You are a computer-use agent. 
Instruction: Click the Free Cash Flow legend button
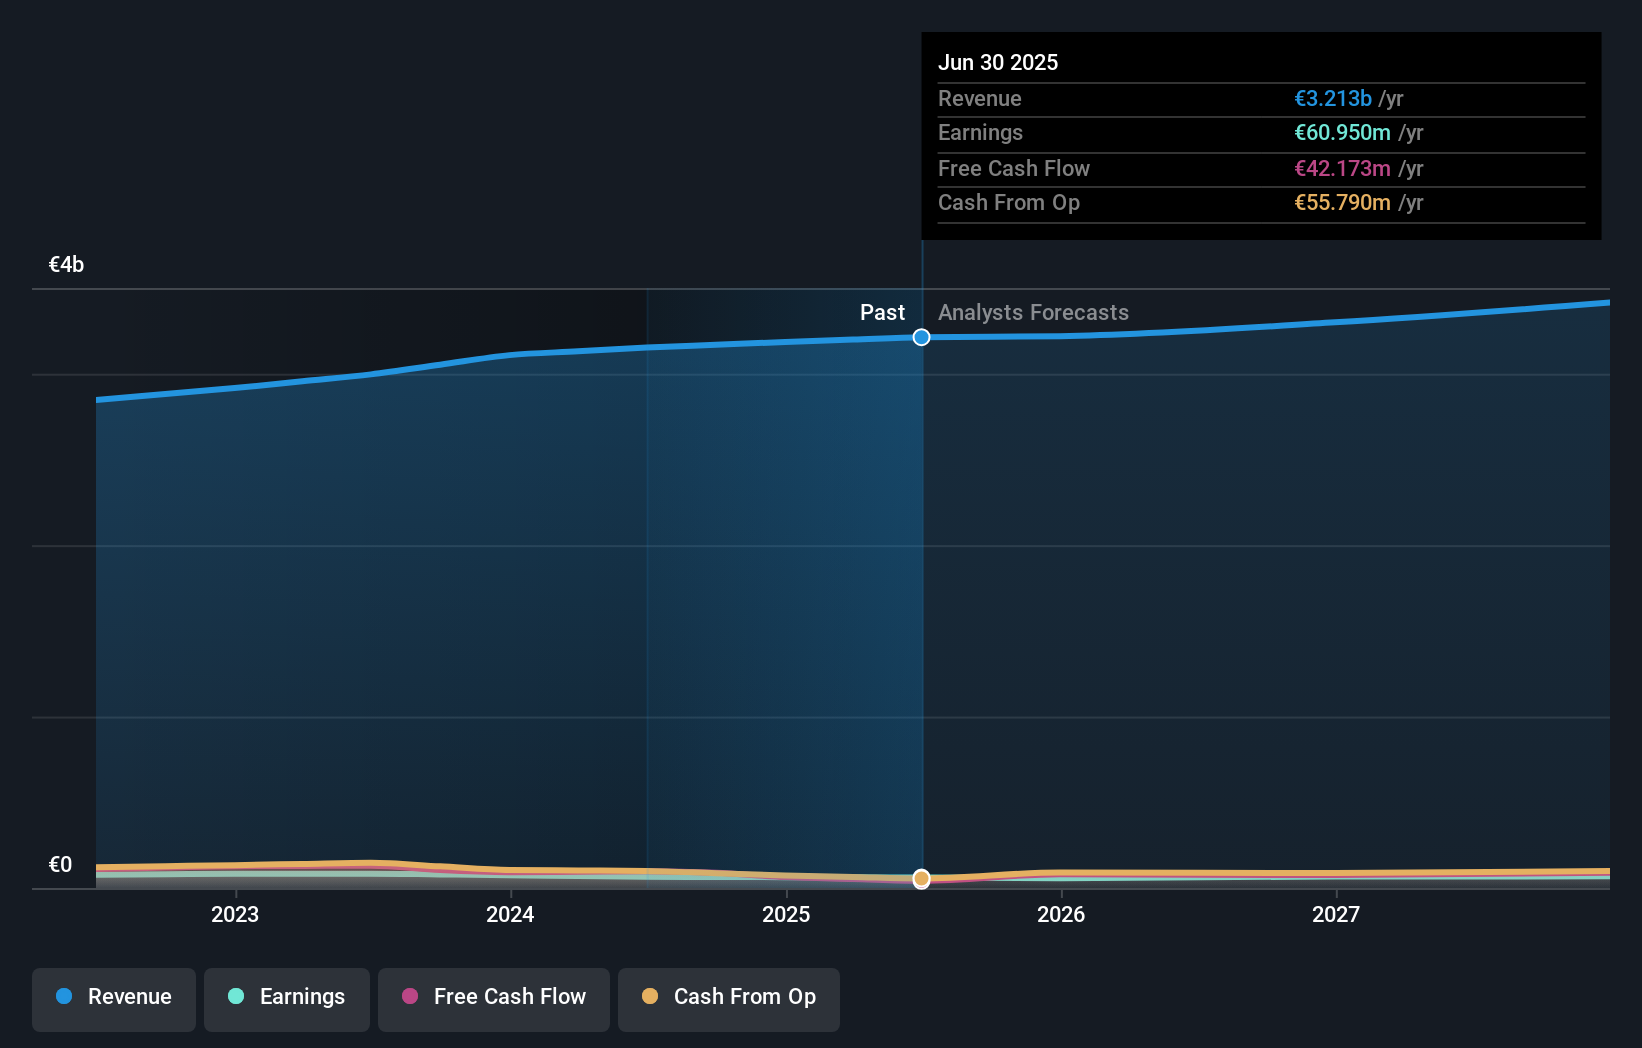493,999
